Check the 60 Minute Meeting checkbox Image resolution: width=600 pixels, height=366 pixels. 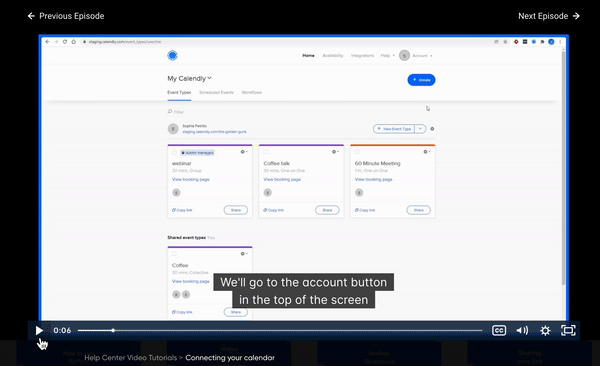coord(357,152)
